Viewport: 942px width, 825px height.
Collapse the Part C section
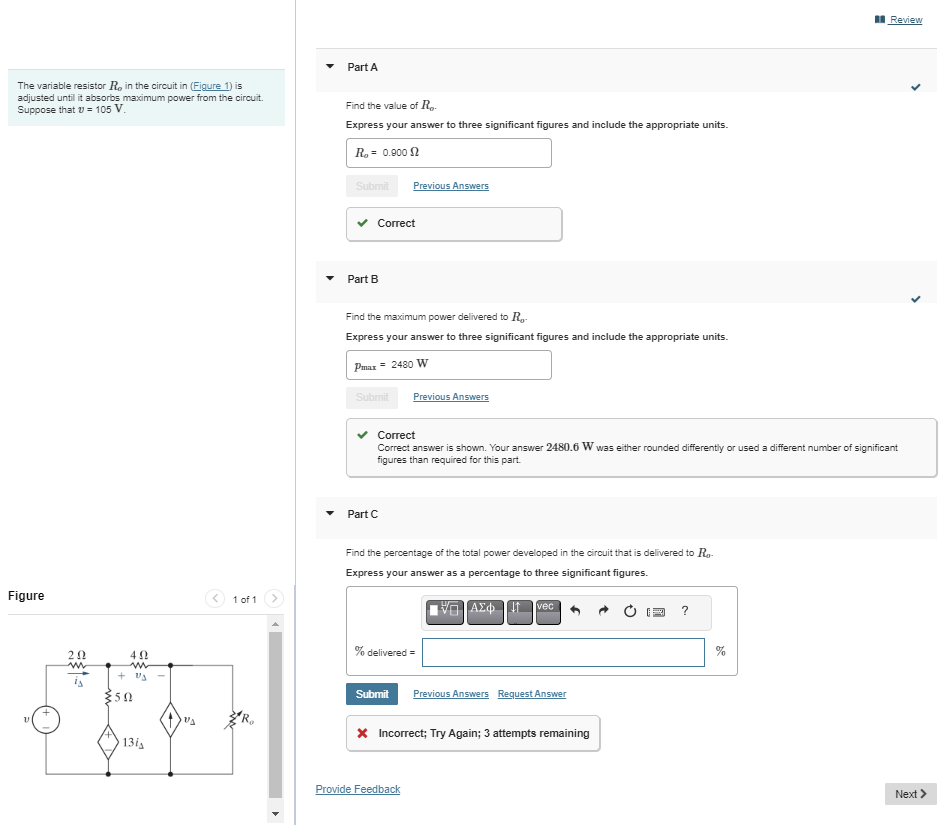(329, 514)
